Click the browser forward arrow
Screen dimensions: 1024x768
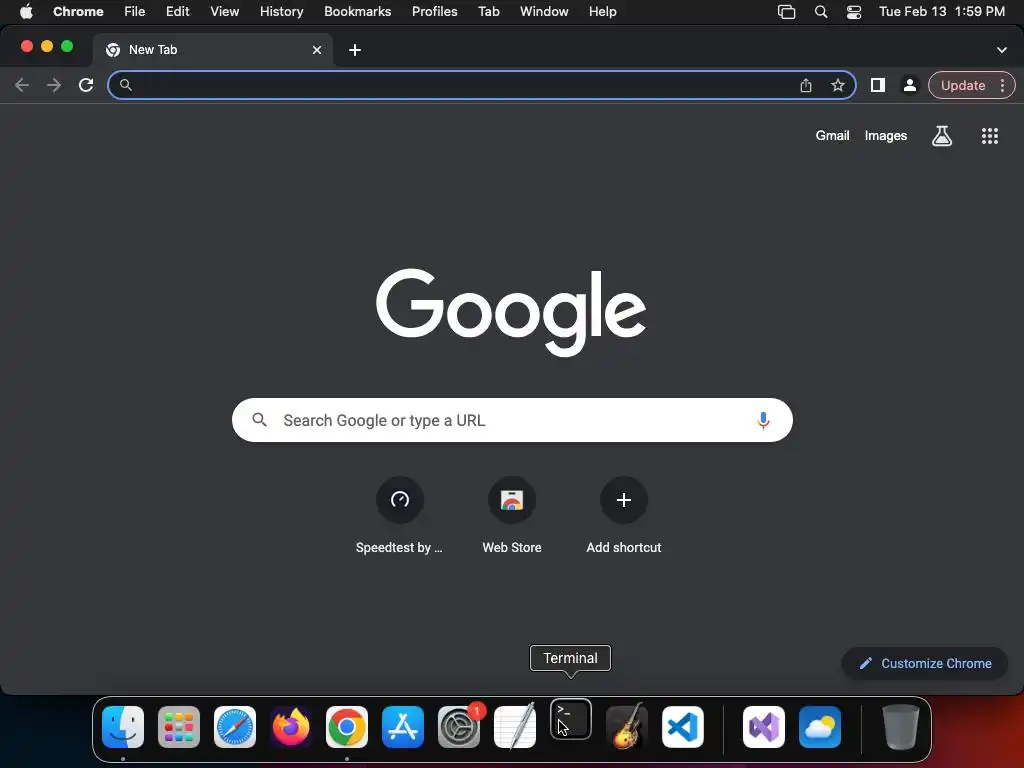54,85
